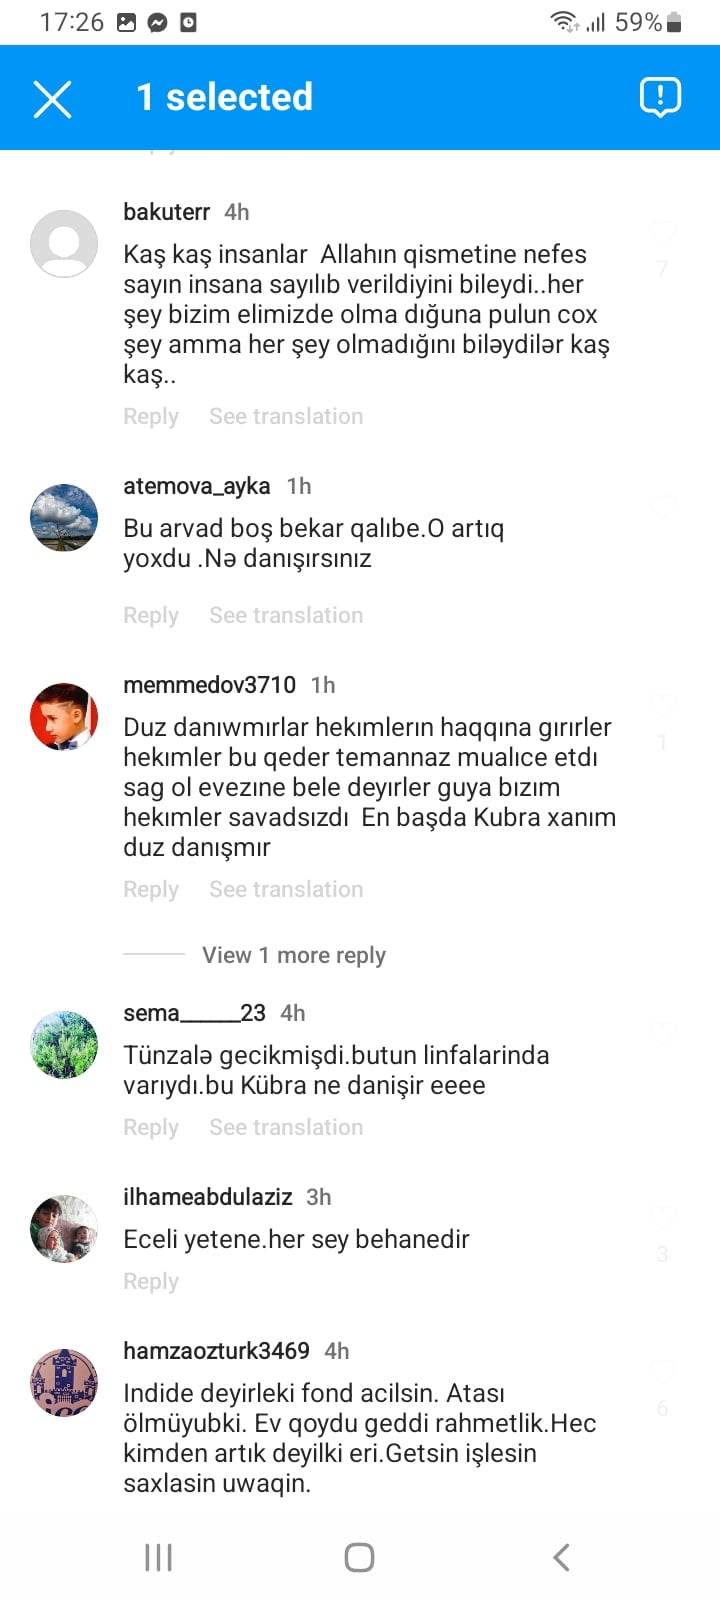The width and height of the screenshot is (720, 1600).
Task: Like bakuterr's comment with the heart
Action: pyautogui.click(x=662, y=231)
